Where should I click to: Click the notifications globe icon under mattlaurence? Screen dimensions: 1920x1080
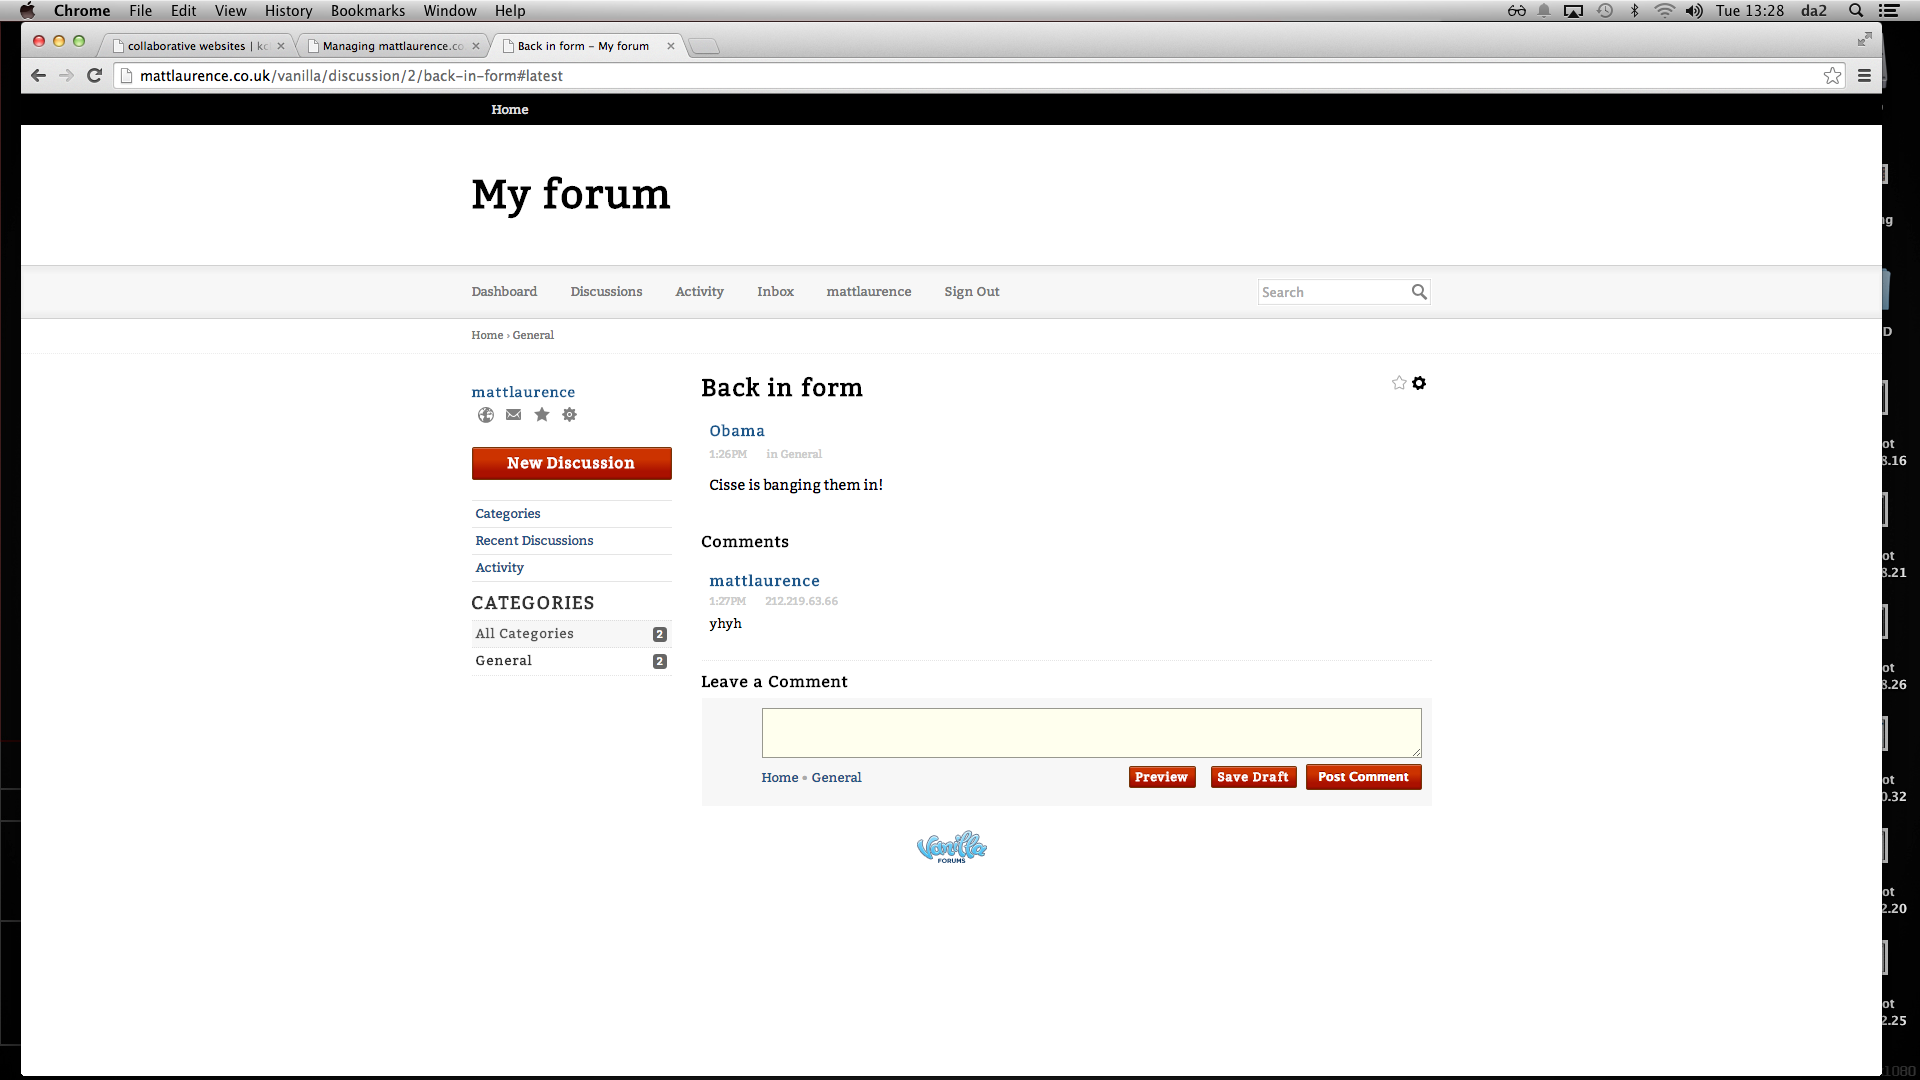486,415
